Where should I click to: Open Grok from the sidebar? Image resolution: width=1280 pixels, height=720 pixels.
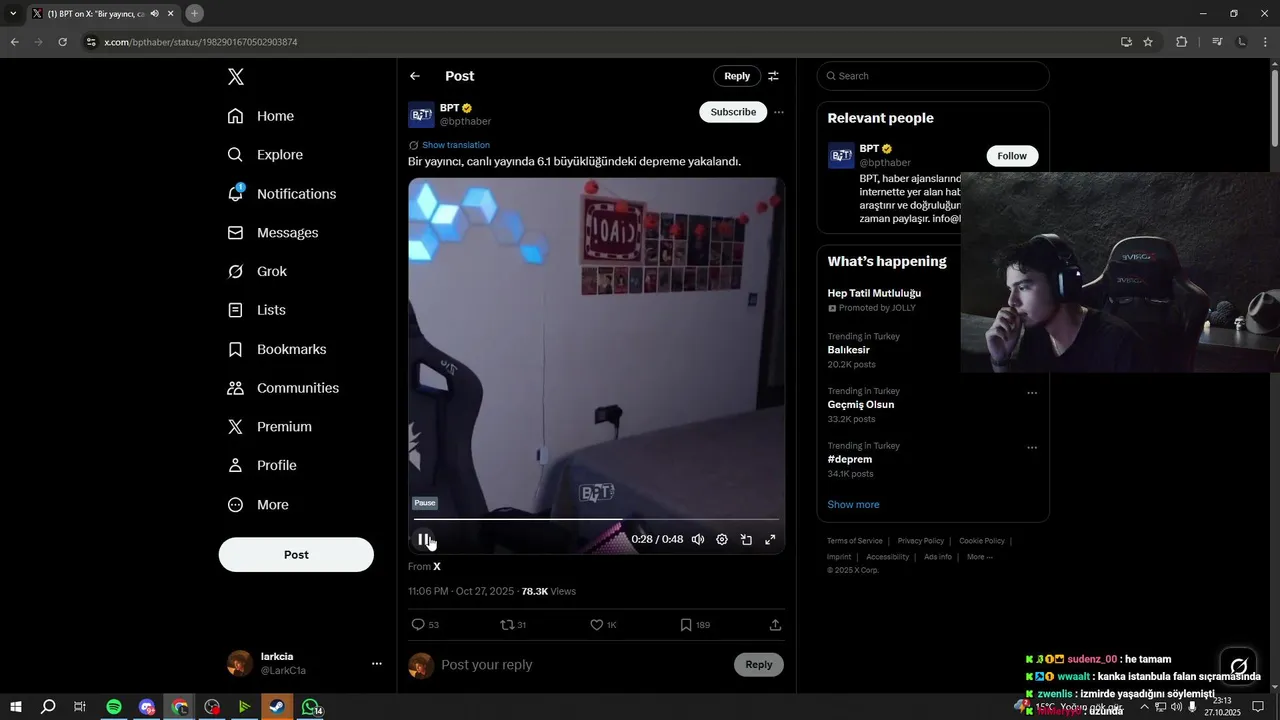(x=257, y=272)
